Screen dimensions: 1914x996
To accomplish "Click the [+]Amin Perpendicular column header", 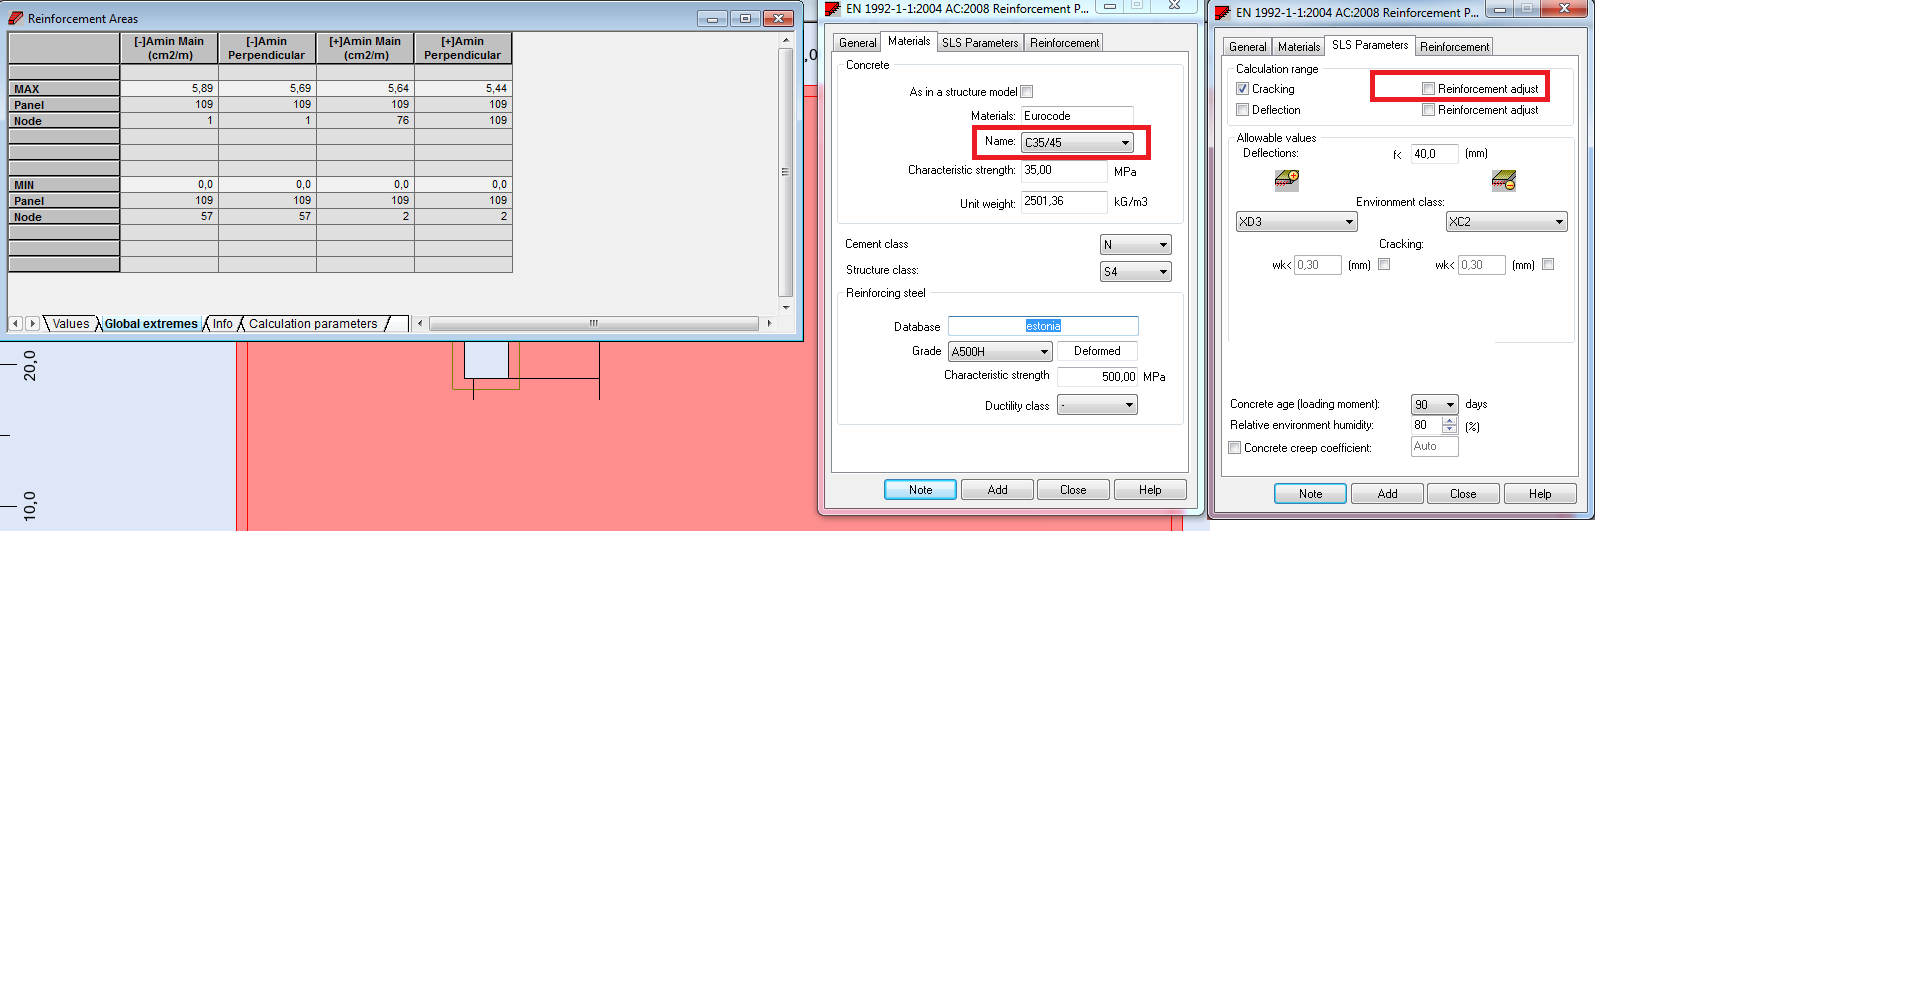I will tap(463, 48).
